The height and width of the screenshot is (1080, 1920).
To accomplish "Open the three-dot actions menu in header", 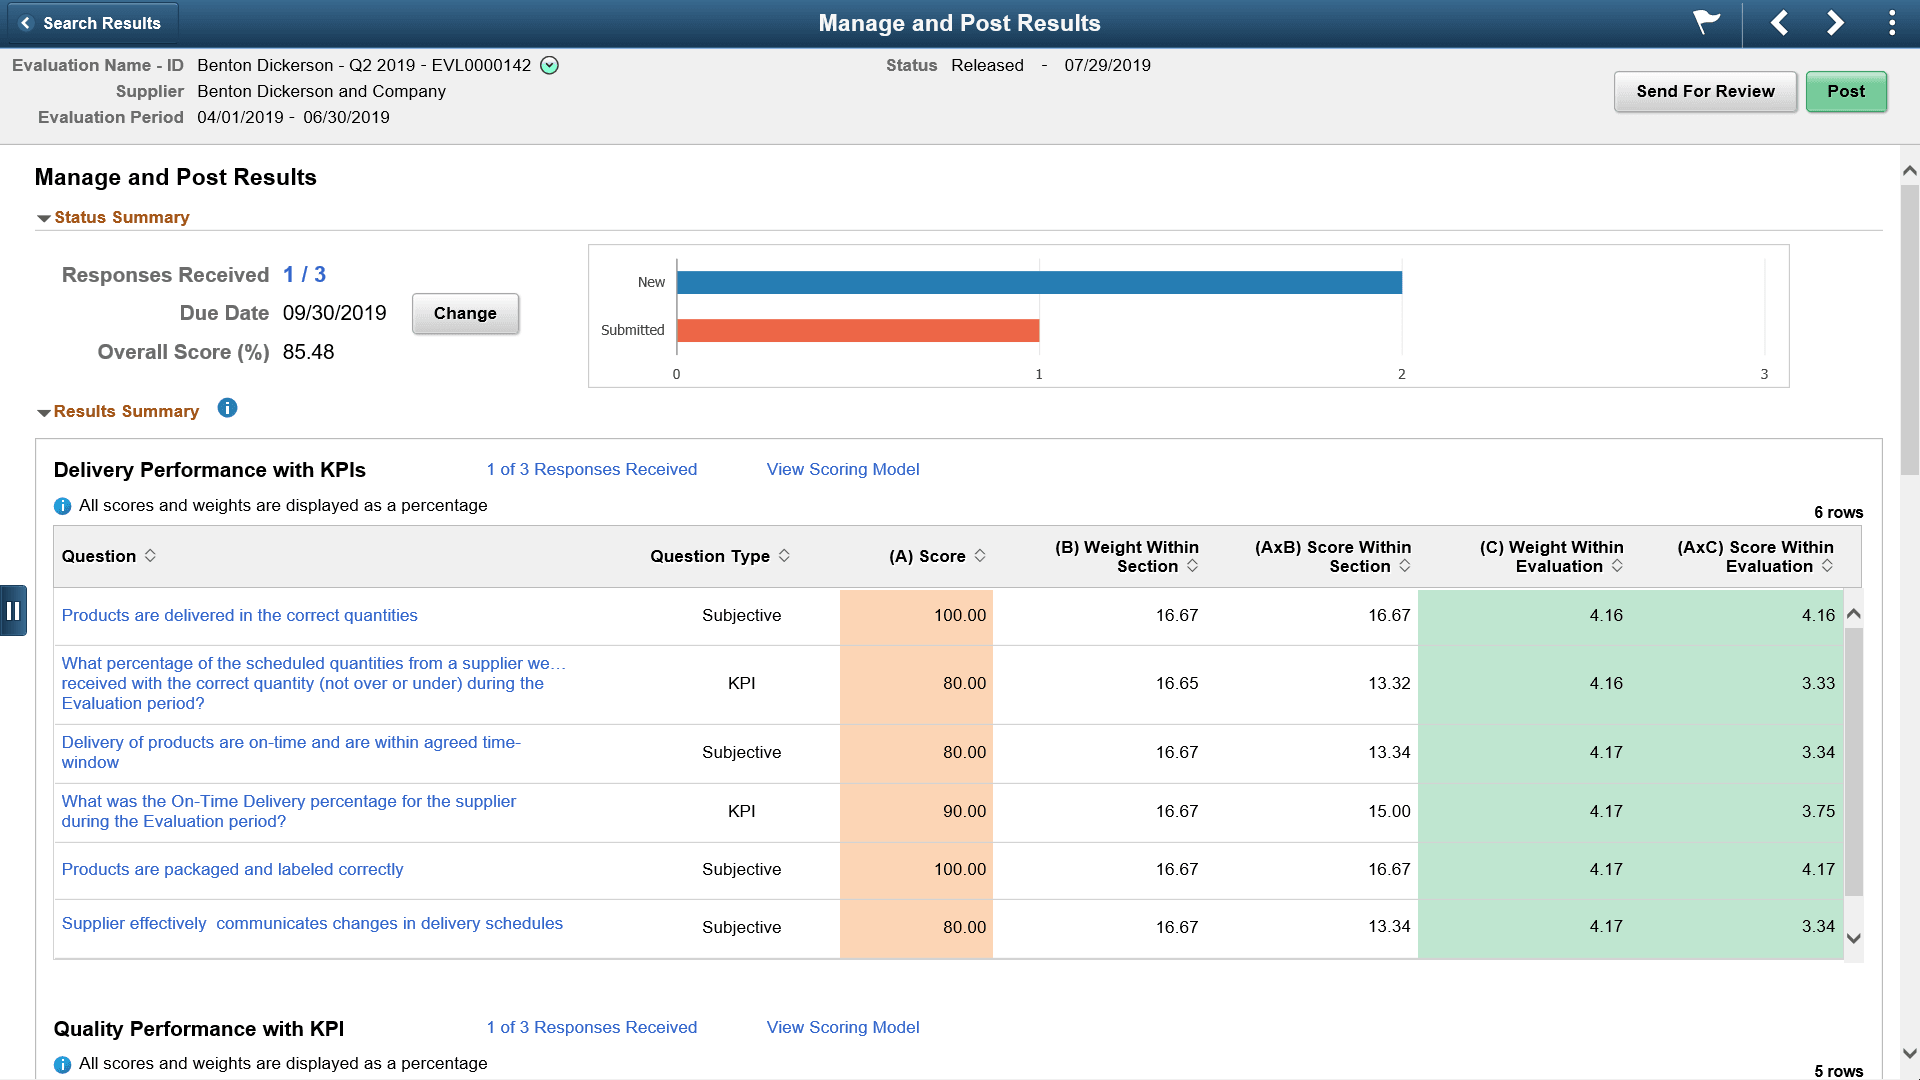I will (1892, 23).
